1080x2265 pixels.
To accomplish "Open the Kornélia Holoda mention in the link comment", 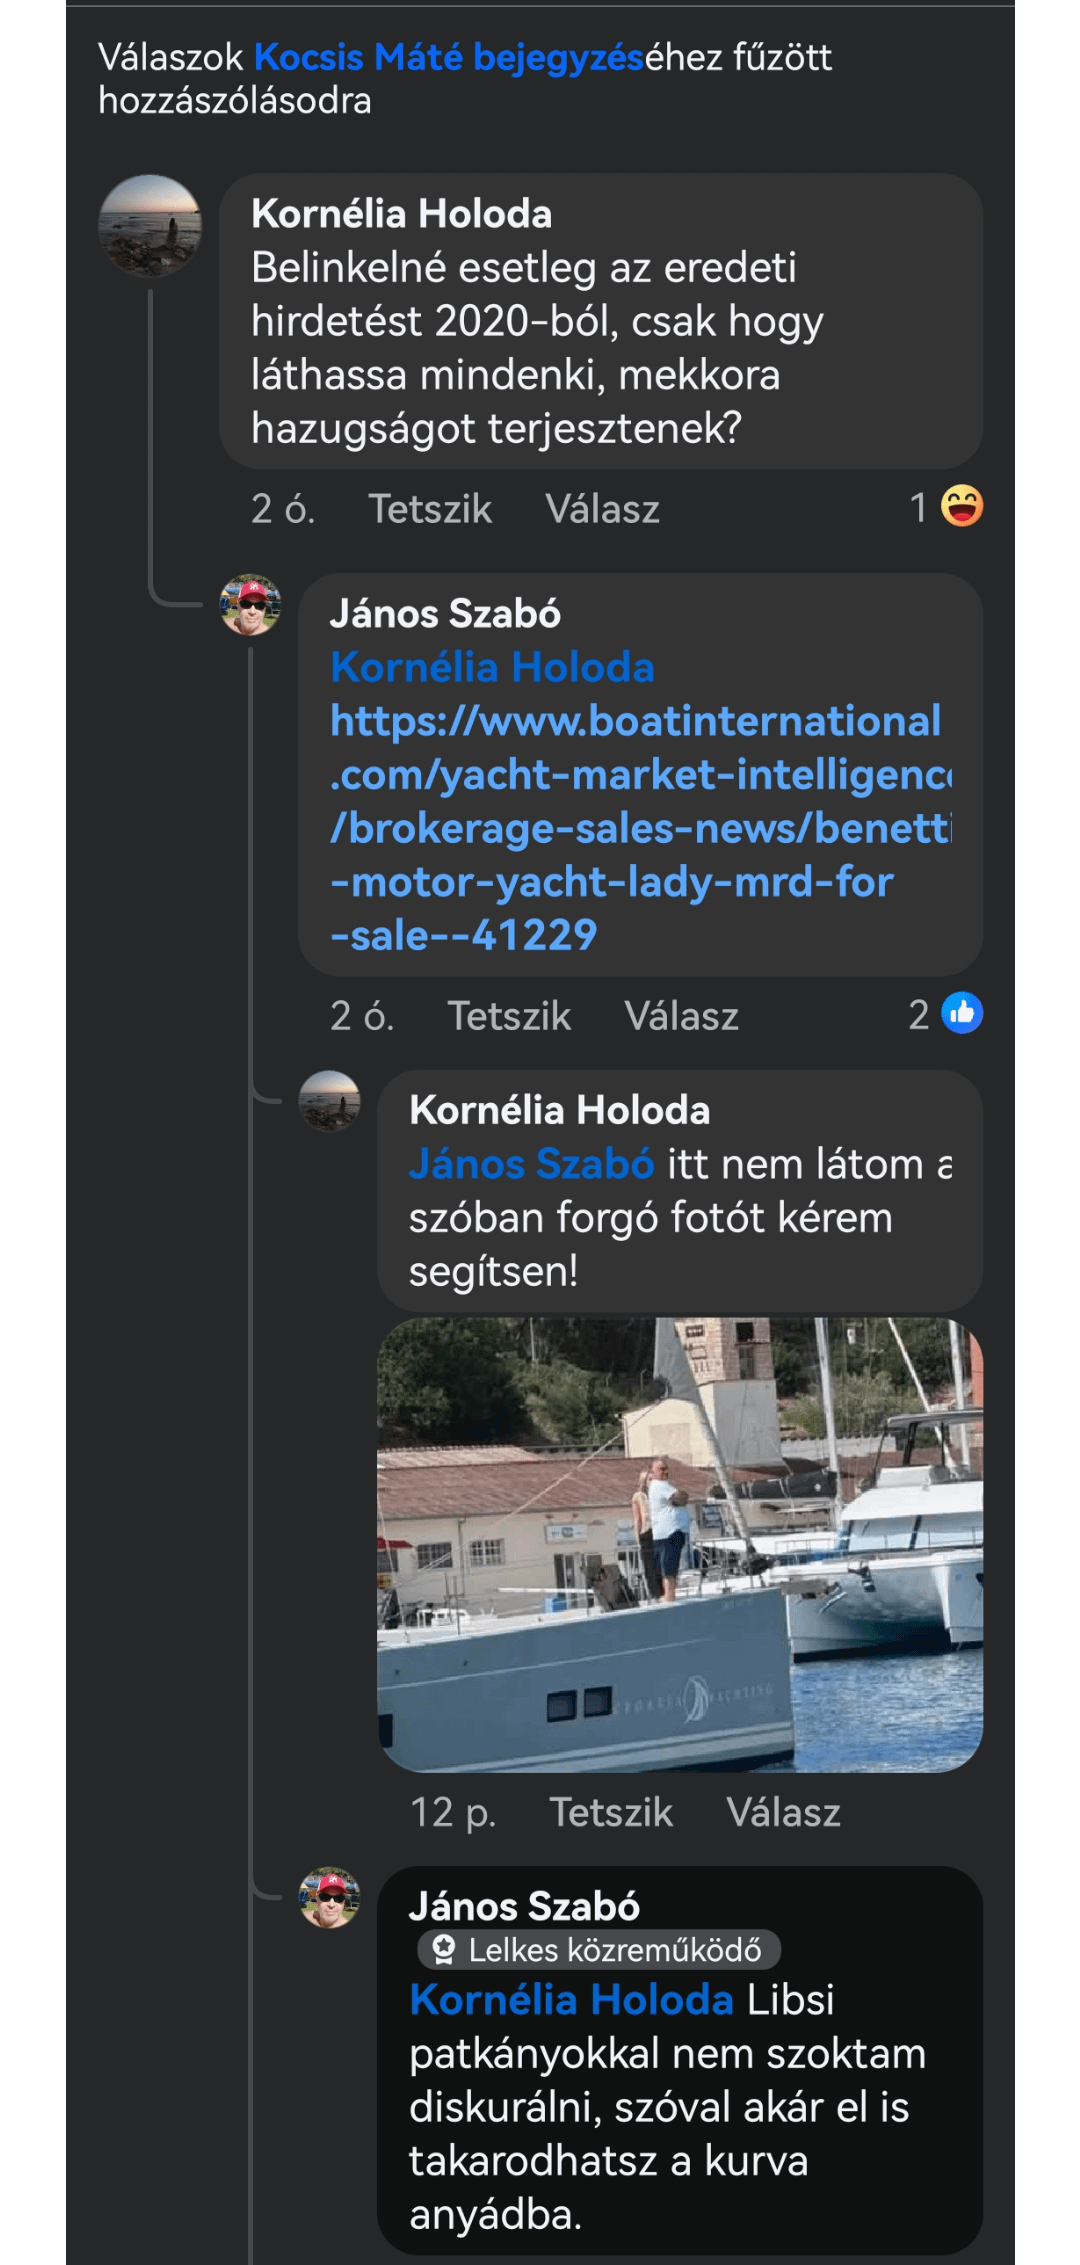I will coord(492,667).
